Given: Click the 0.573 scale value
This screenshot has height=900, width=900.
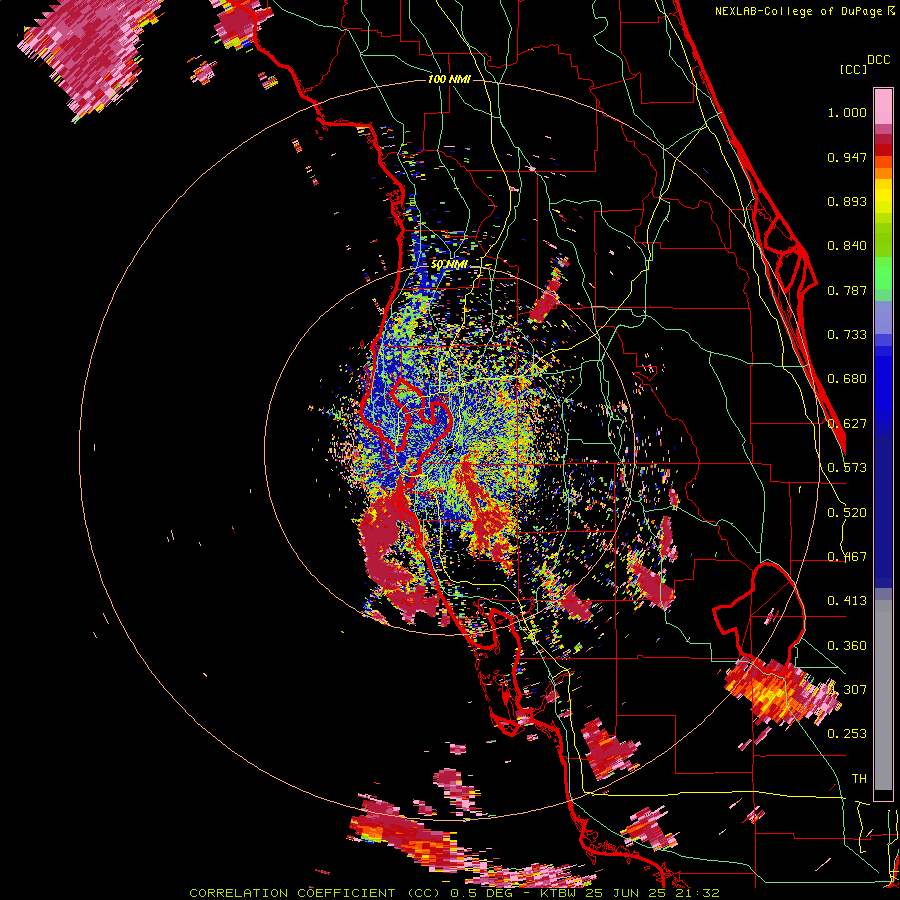Looking at the screenshot, I should (847, 468).
